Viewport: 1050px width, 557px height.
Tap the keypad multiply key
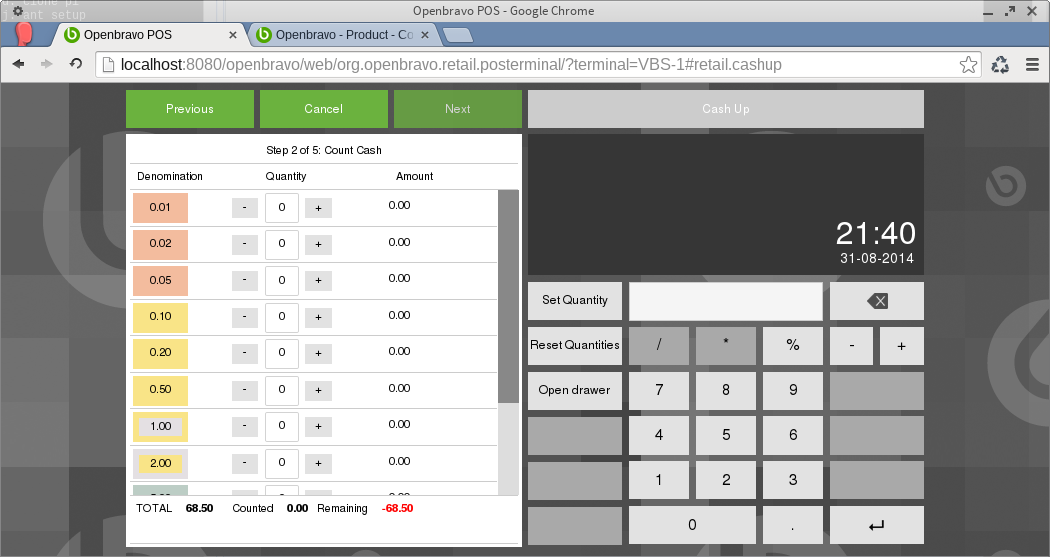pyautogui.click(x=726, y=345)
